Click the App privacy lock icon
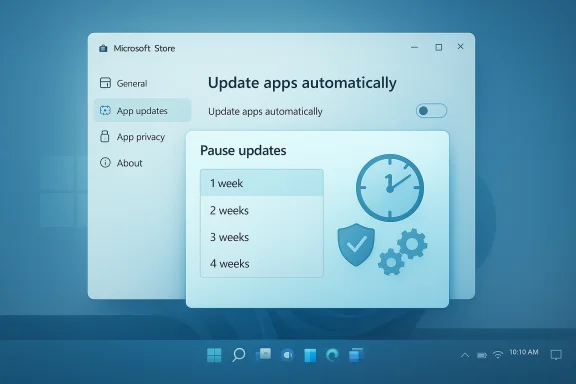 105,136
